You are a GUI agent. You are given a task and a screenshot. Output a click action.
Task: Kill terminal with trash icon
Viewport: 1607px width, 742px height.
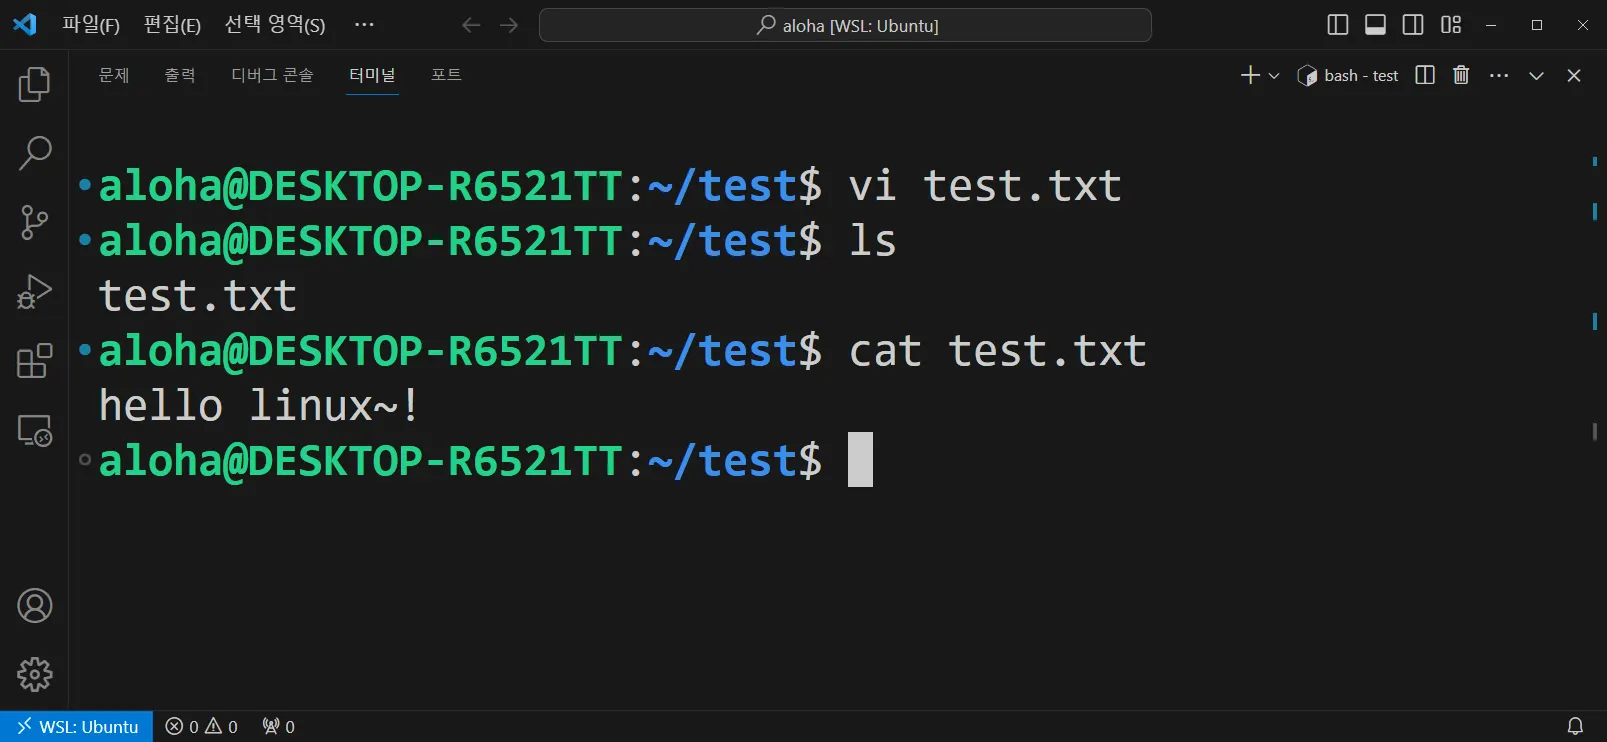[1461, 75]
